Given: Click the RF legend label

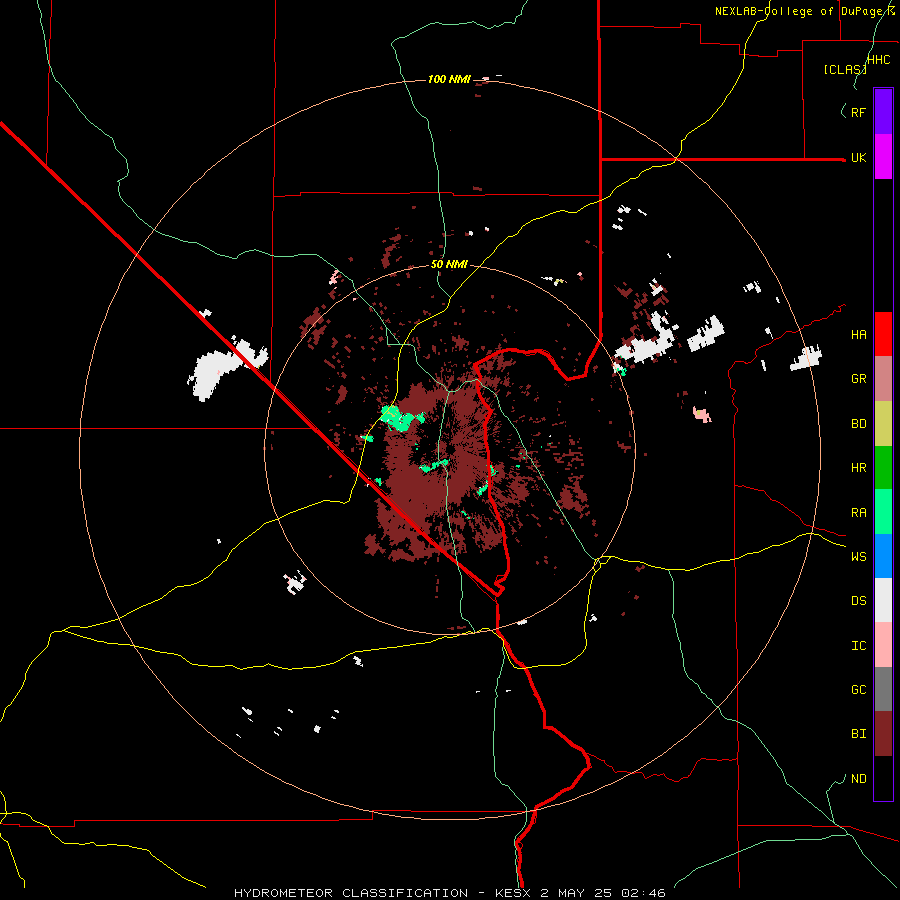Looking at the screenshot, I should point(858,112).
